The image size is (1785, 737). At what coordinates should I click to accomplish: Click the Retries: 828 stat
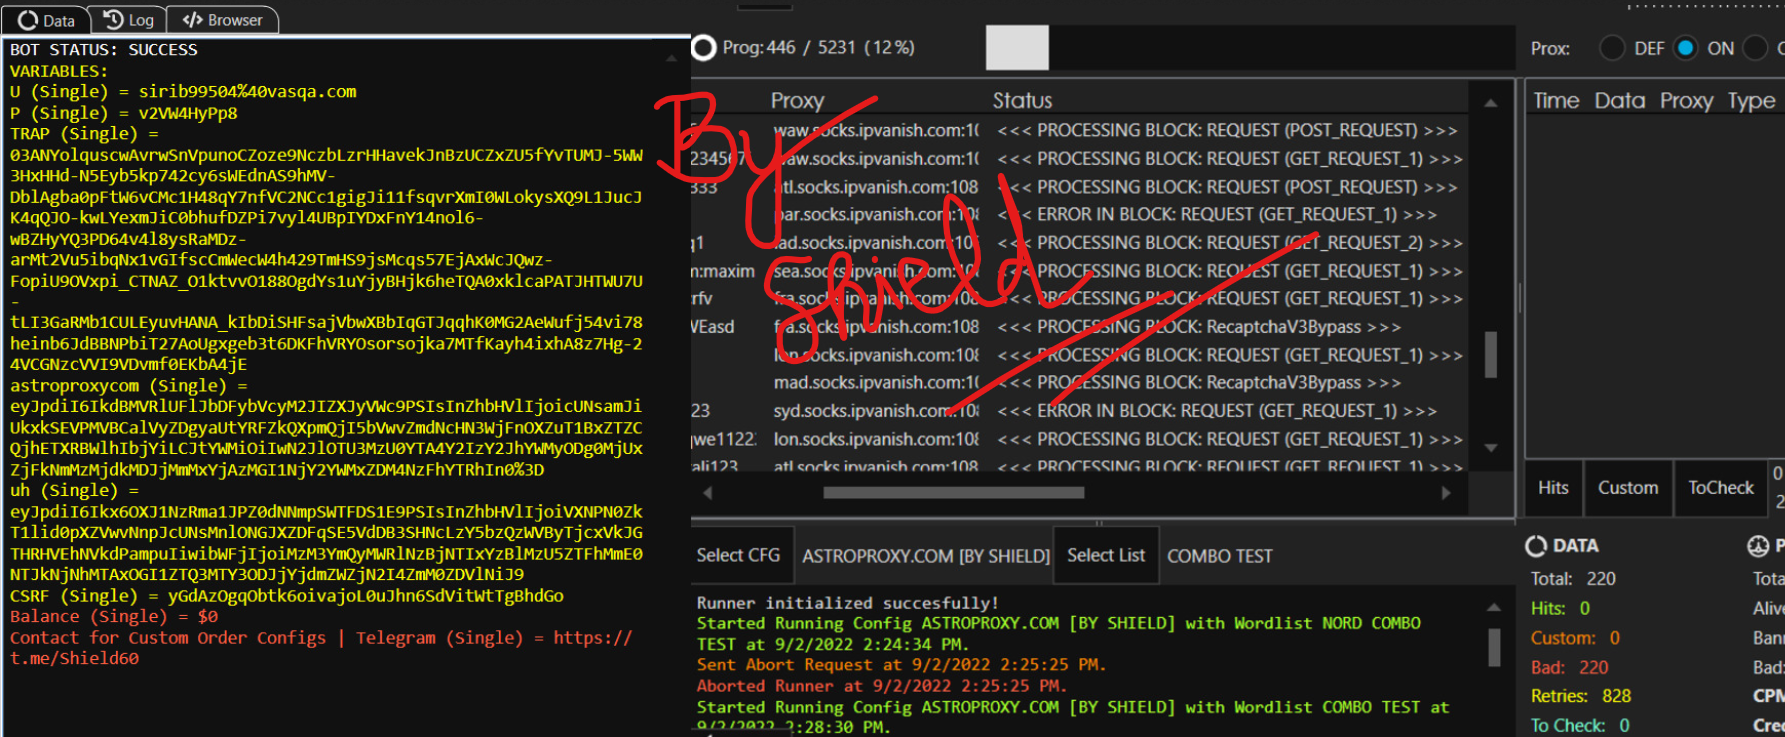tap(1581, 696)
